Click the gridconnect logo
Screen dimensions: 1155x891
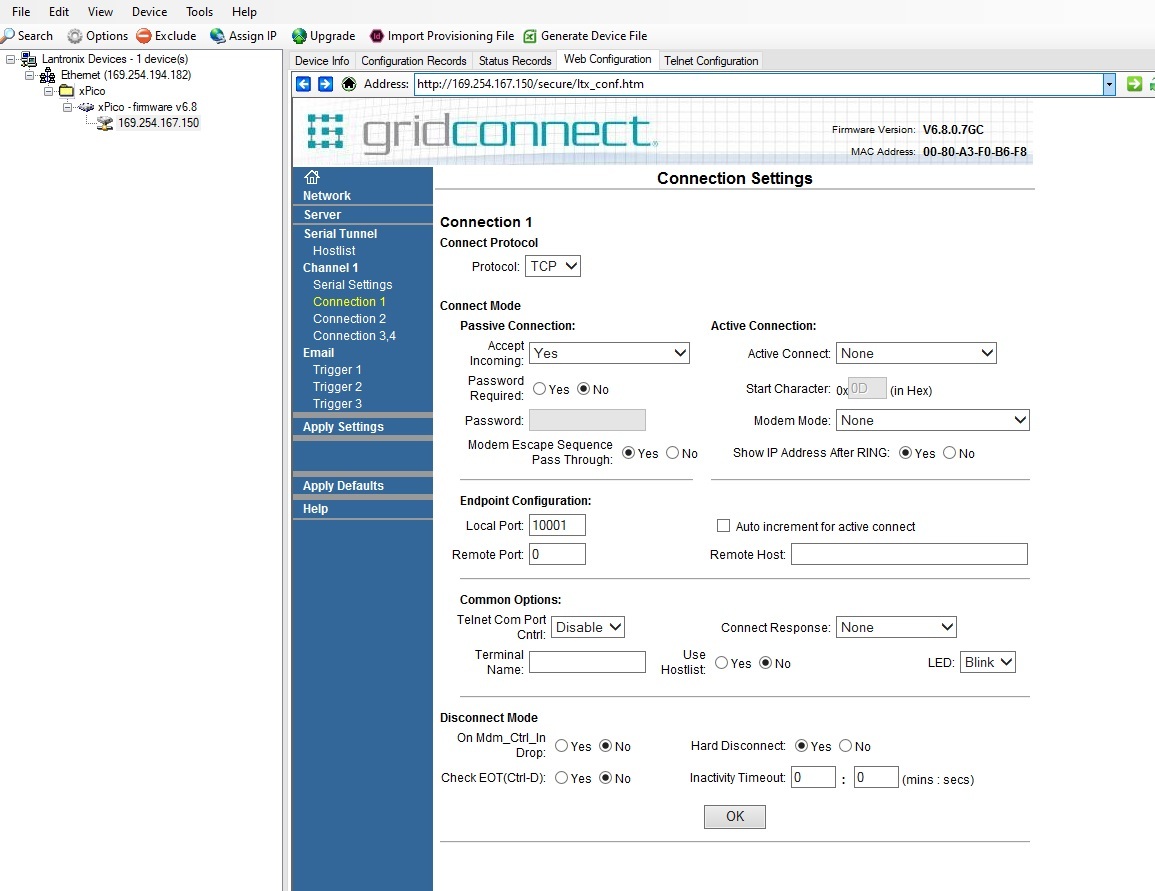pyautogui.click(x=482, y=133)
